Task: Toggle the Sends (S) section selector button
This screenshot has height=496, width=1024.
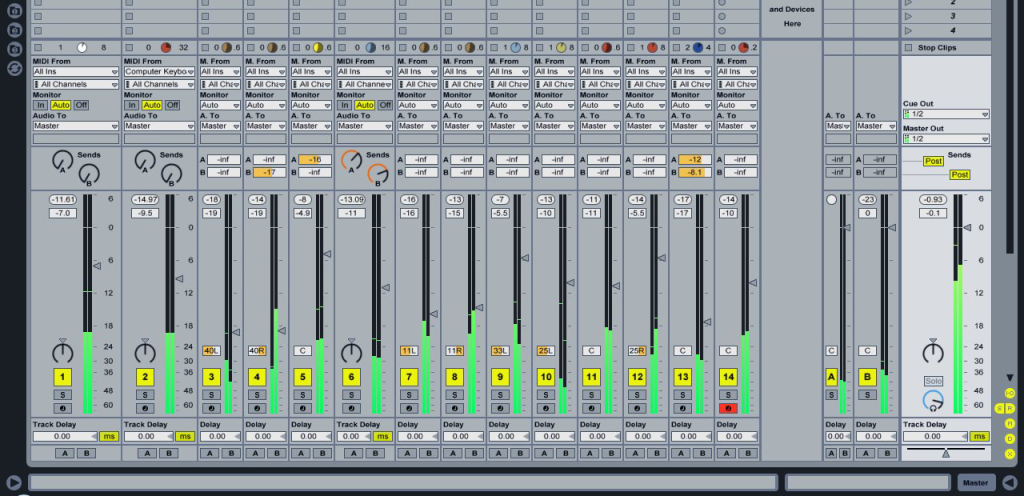Action: click(999, 409)
